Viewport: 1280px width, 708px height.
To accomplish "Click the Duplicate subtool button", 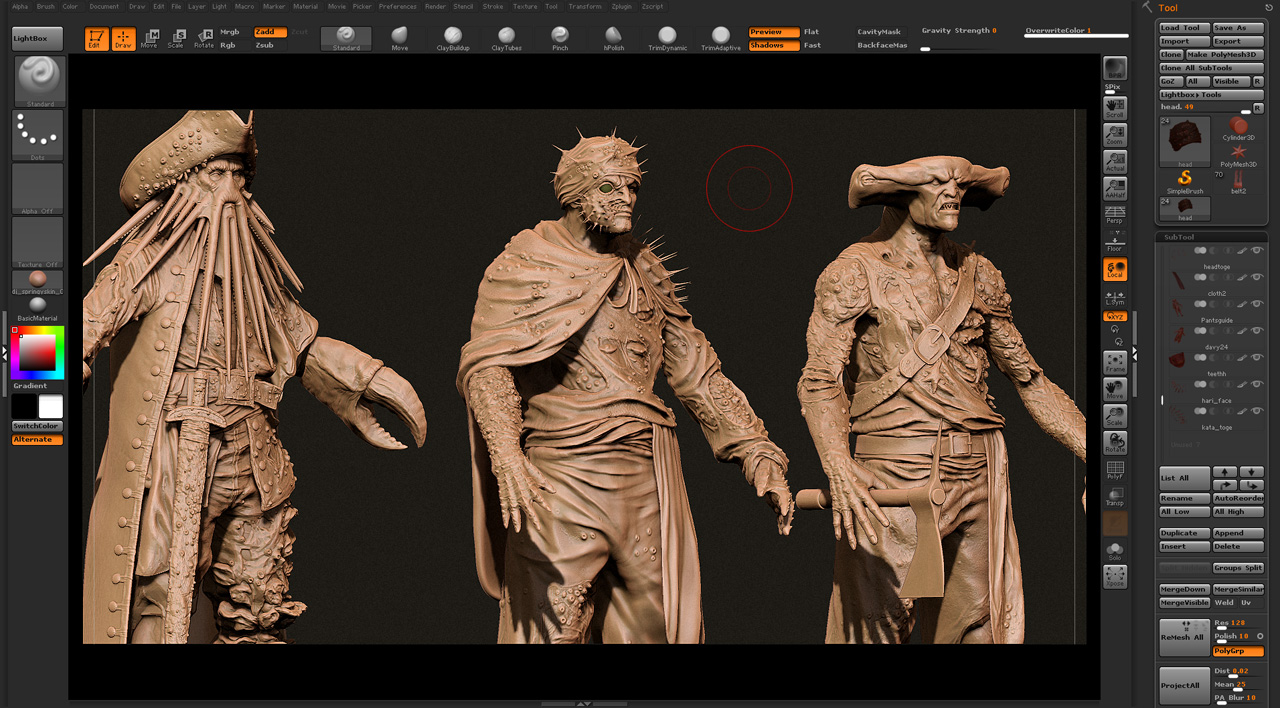I will [1184, 533].
